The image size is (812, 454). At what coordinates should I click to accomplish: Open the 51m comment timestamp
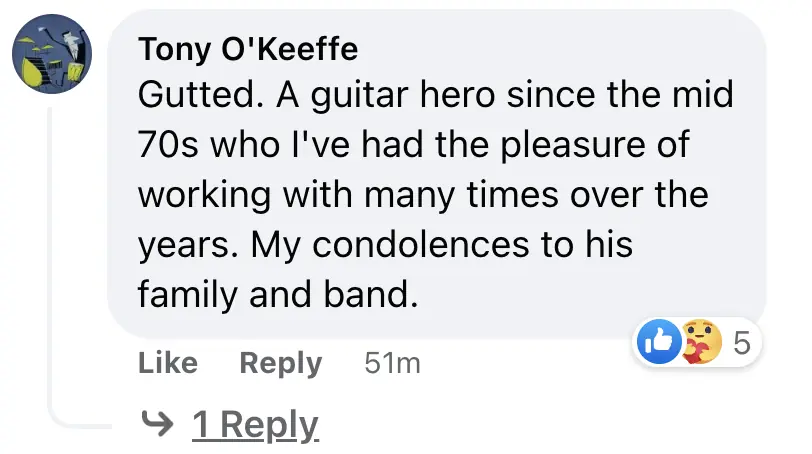(x=392, y=364)
